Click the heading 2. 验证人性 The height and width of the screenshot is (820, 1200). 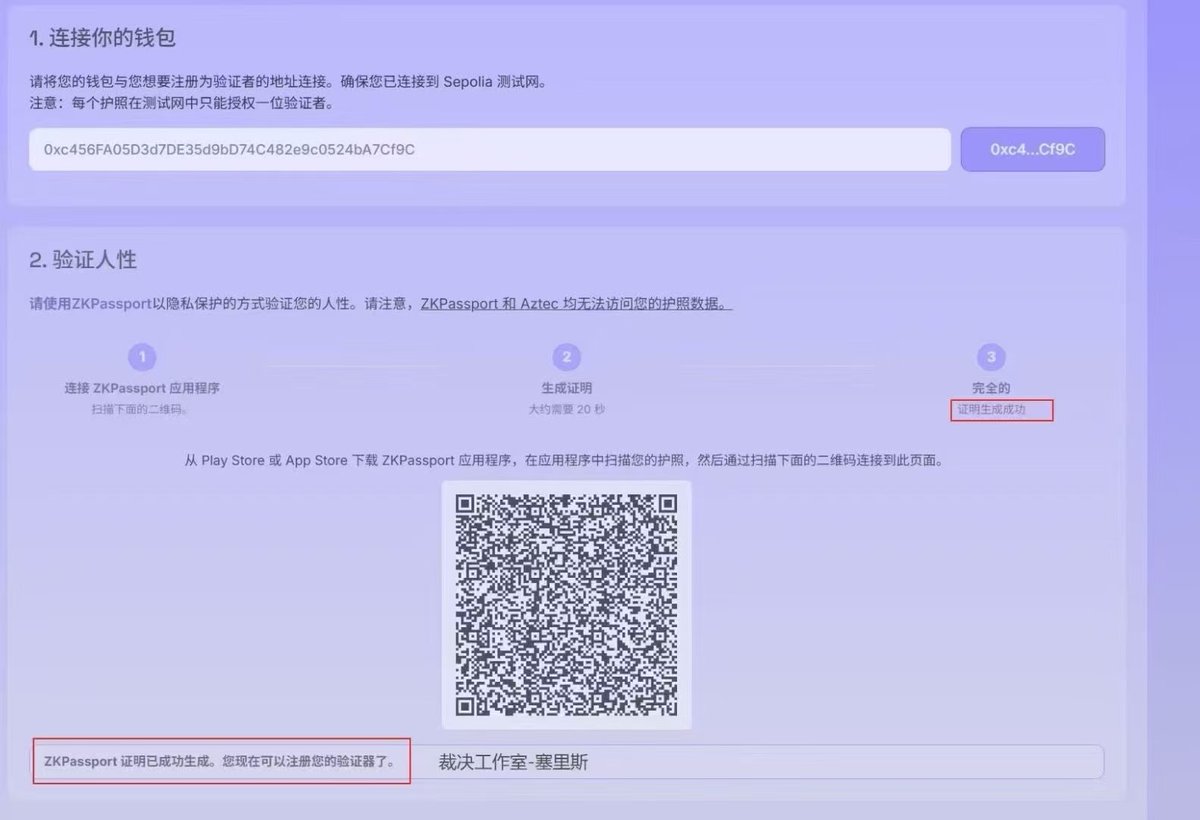[83, 260]
